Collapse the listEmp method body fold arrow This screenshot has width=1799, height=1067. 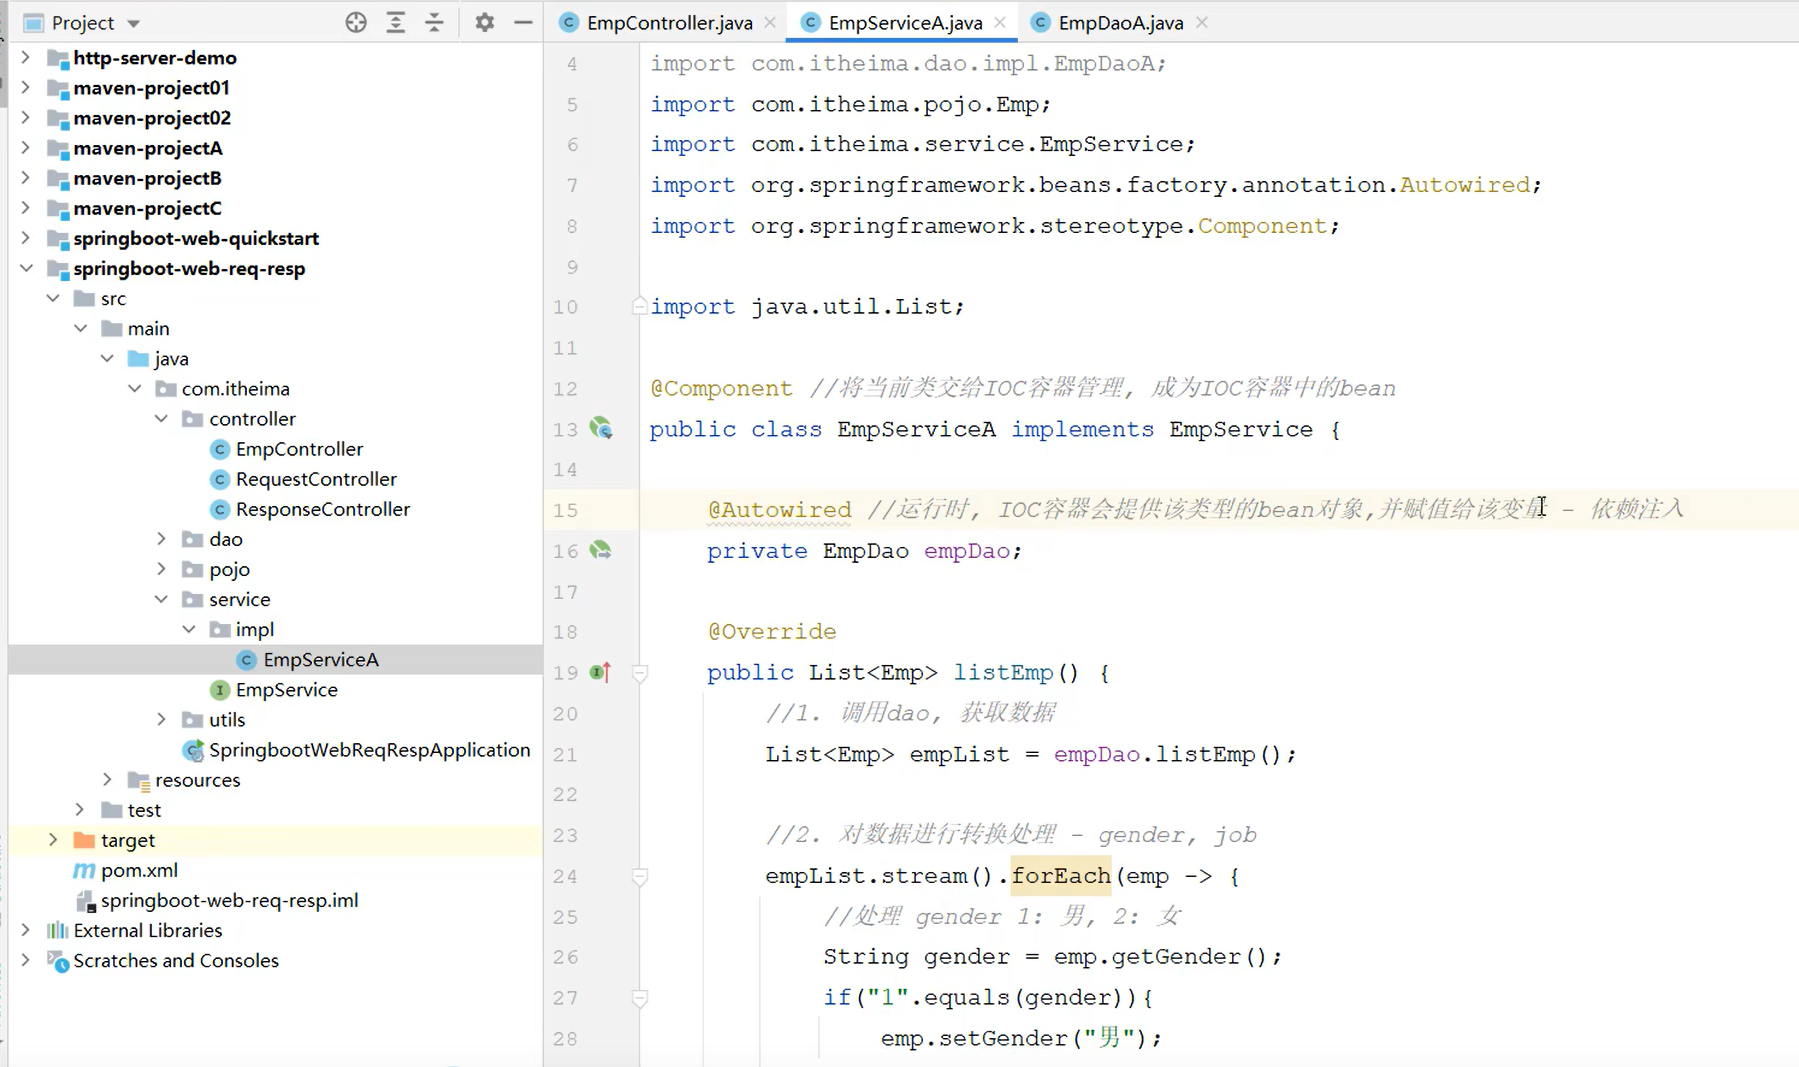(x=639, y=673)
